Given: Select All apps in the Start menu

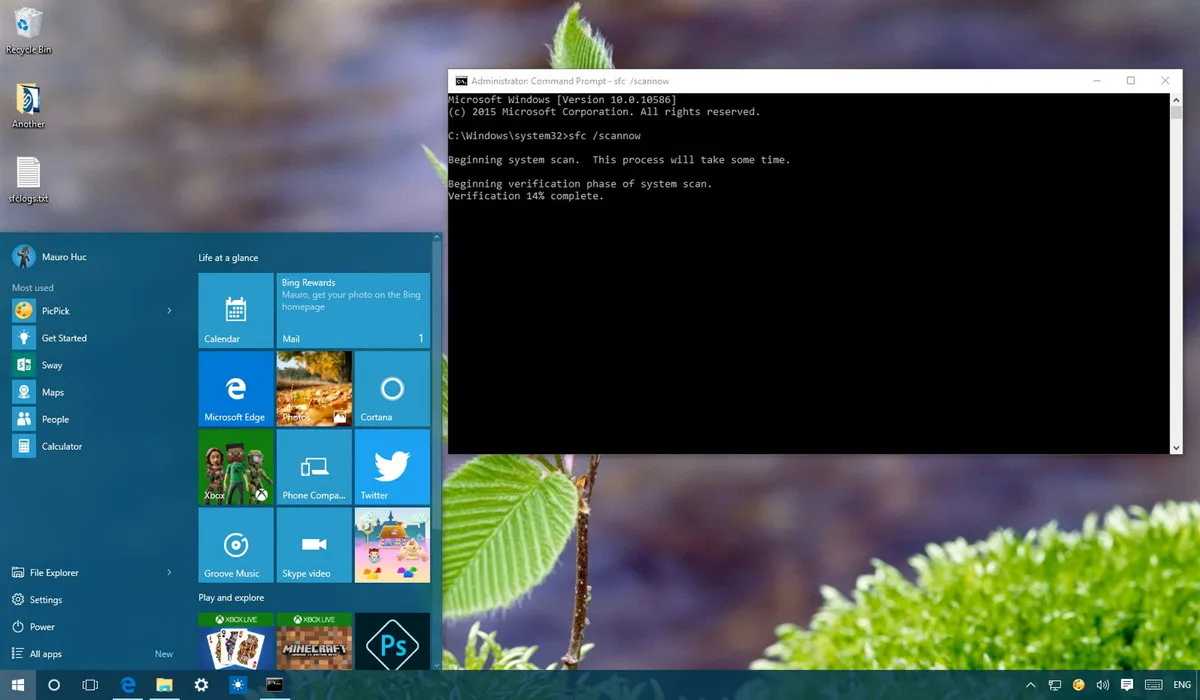Looking at the screenshot, I should [x=48, y=653].
